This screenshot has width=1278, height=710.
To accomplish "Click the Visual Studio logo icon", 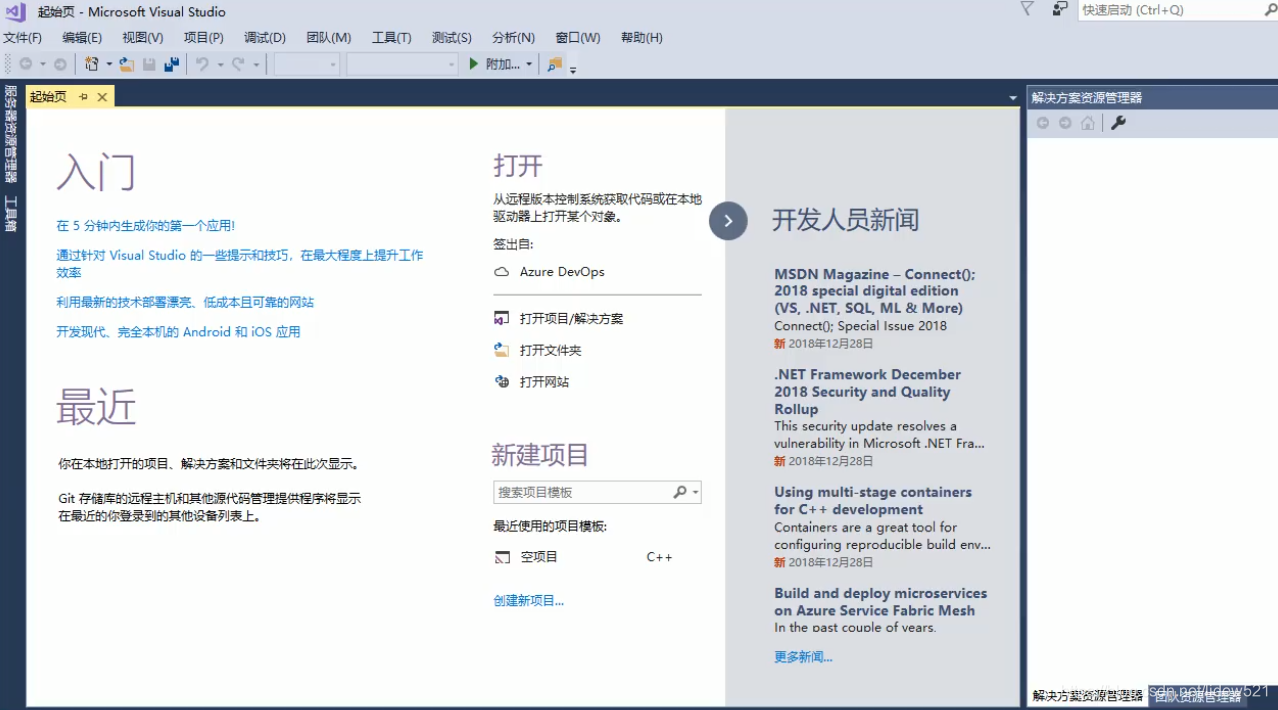I will (15, 12).
